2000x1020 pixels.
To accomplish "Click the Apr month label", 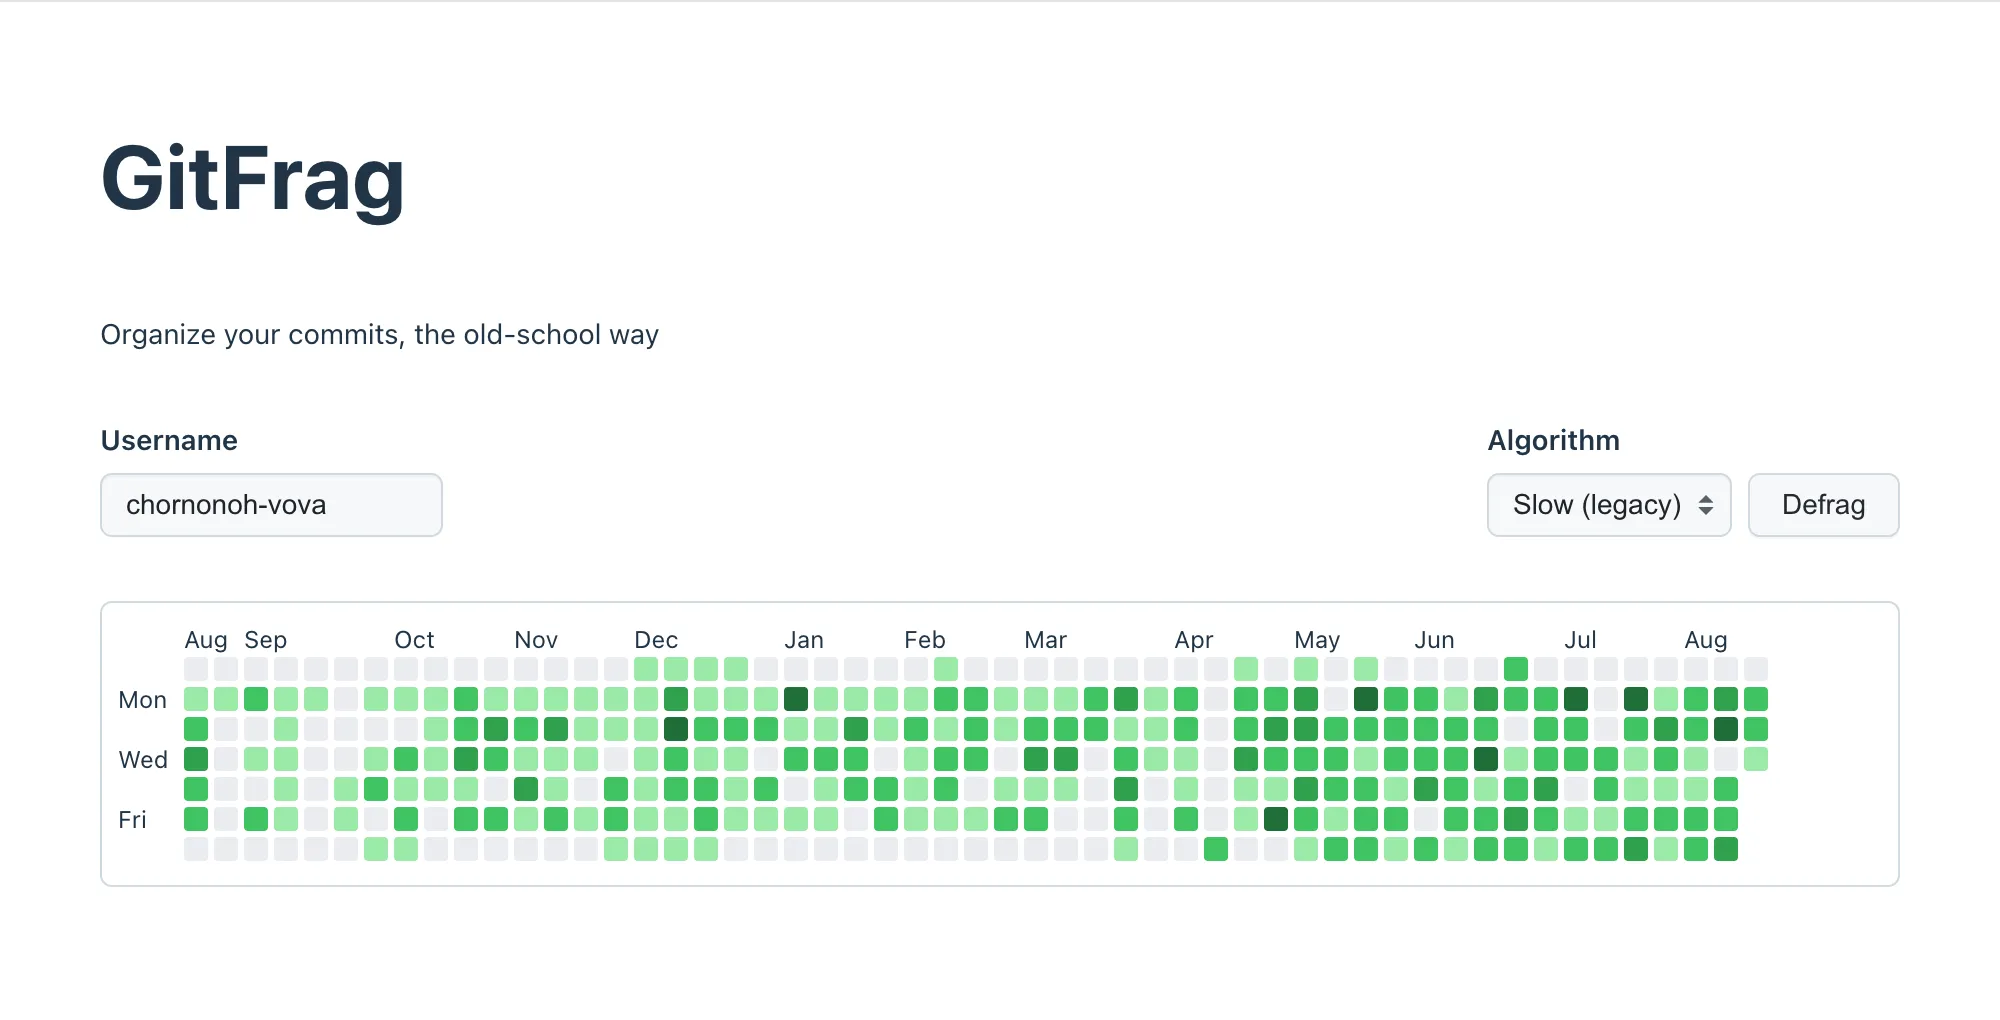I will (x=1193, y=640).
